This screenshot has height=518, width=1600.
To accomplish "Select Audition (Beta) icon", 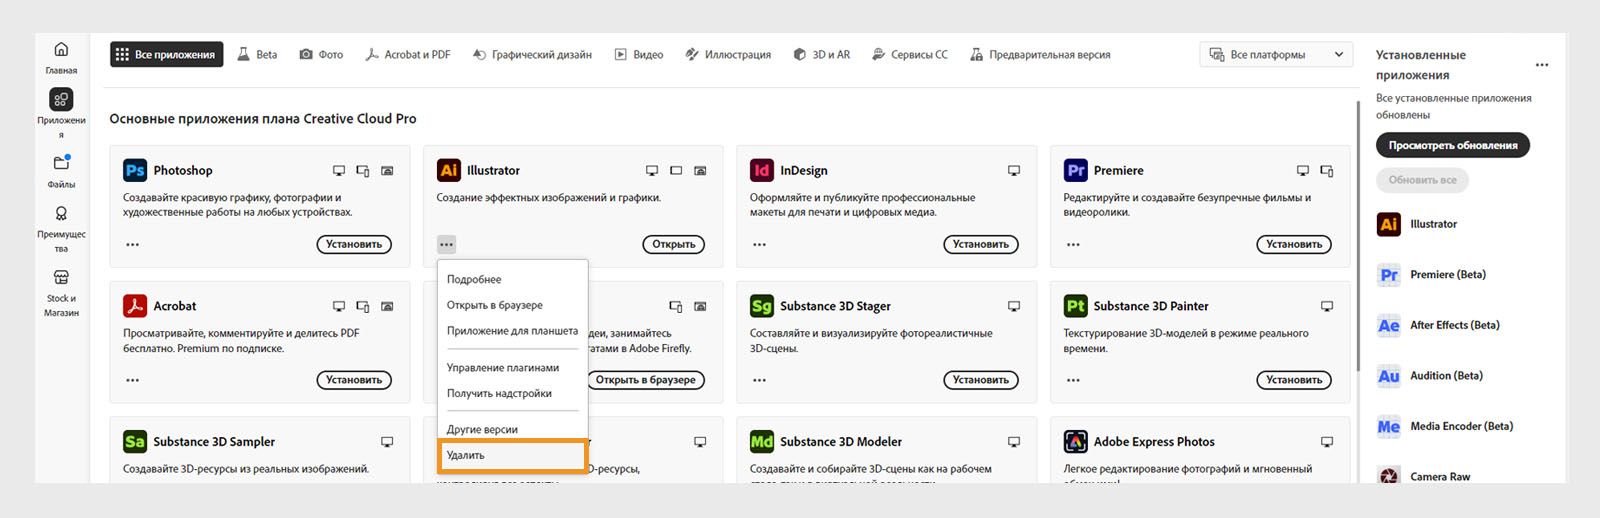I will 1389,376.
